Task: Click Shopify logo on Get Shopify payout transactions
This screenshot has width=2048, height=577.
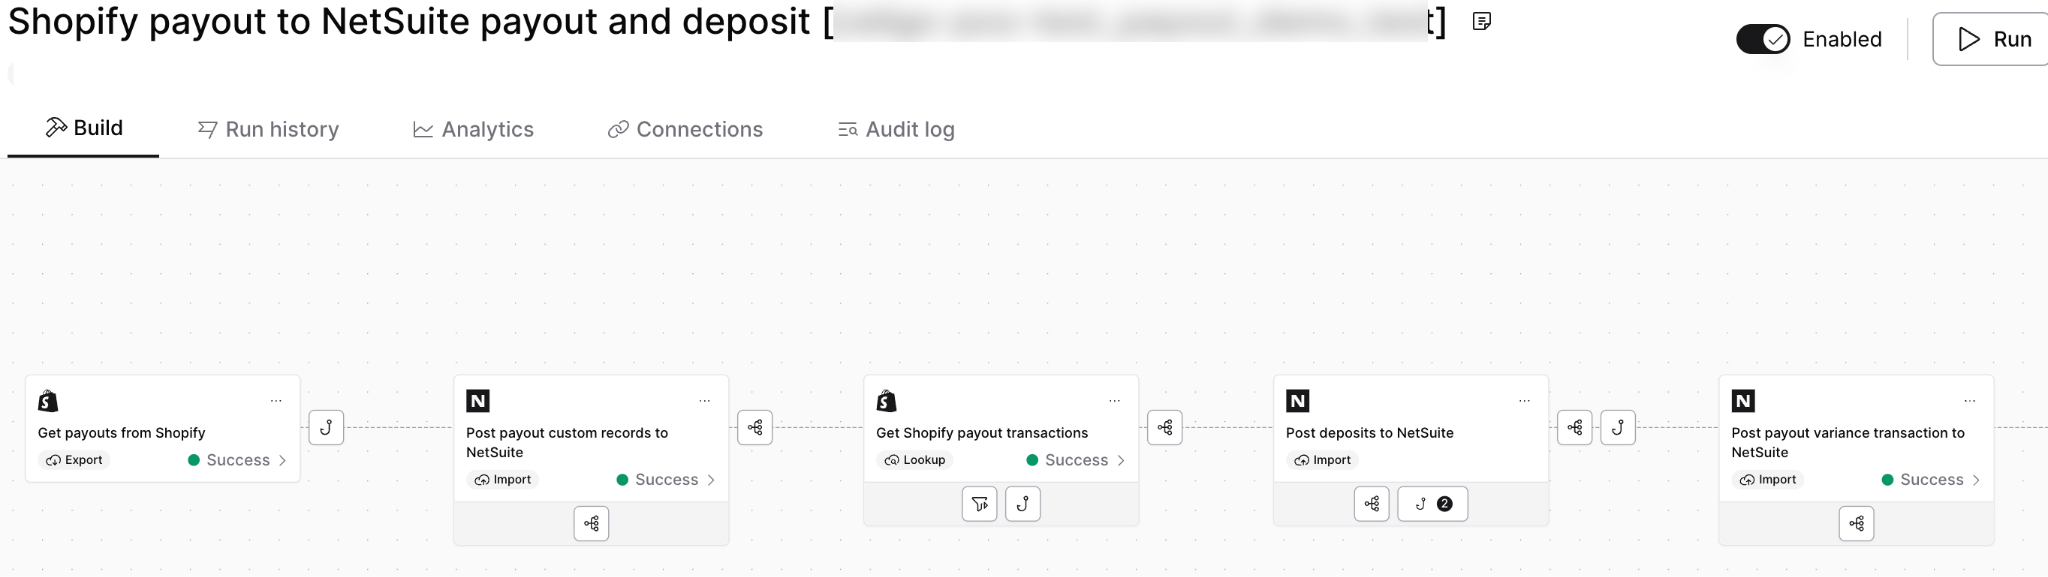Action: (887, 401)
